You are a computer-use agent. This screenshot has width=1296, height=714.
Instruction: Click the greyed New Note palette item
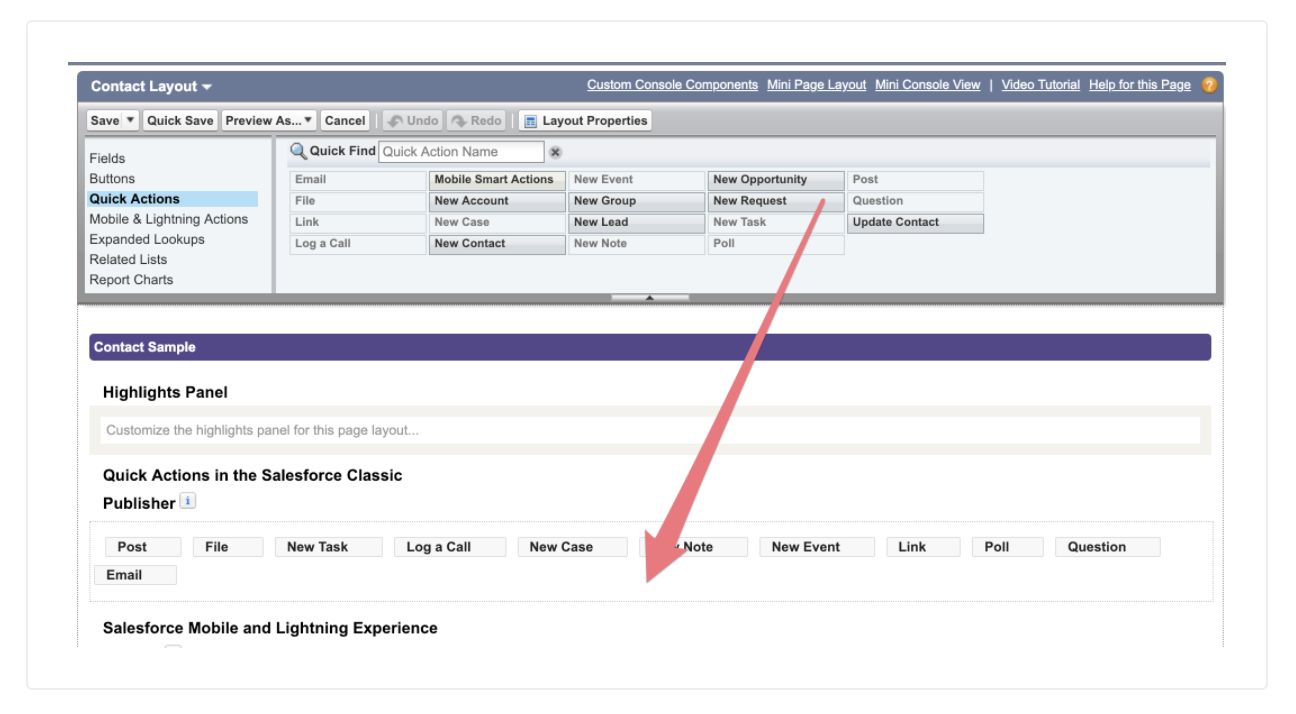pos(637,244)
